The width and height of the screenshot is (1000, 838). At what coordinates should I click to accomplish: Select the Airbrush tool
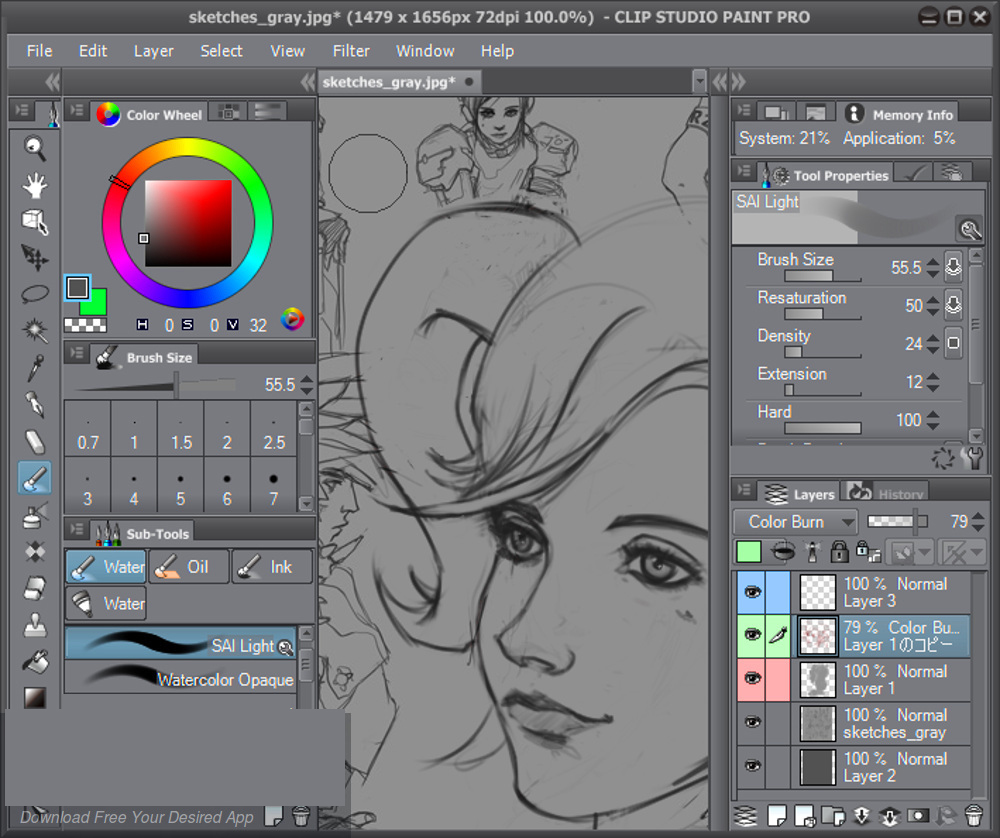[34, 515]
